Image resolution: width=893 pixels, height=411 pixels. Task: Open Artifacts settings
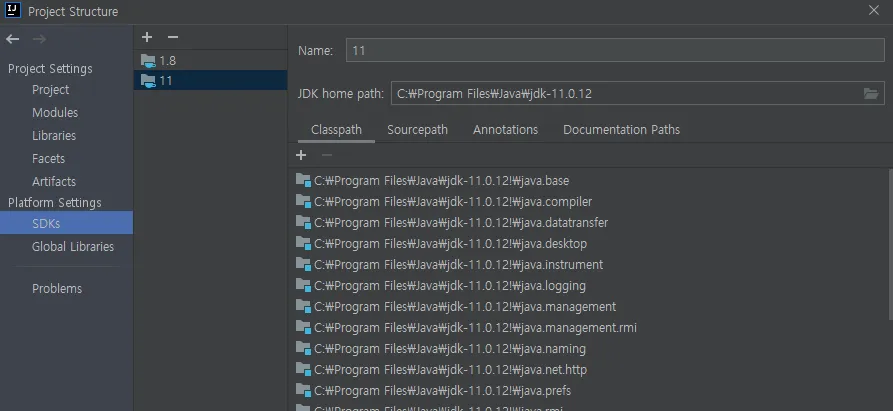point(54,182)
